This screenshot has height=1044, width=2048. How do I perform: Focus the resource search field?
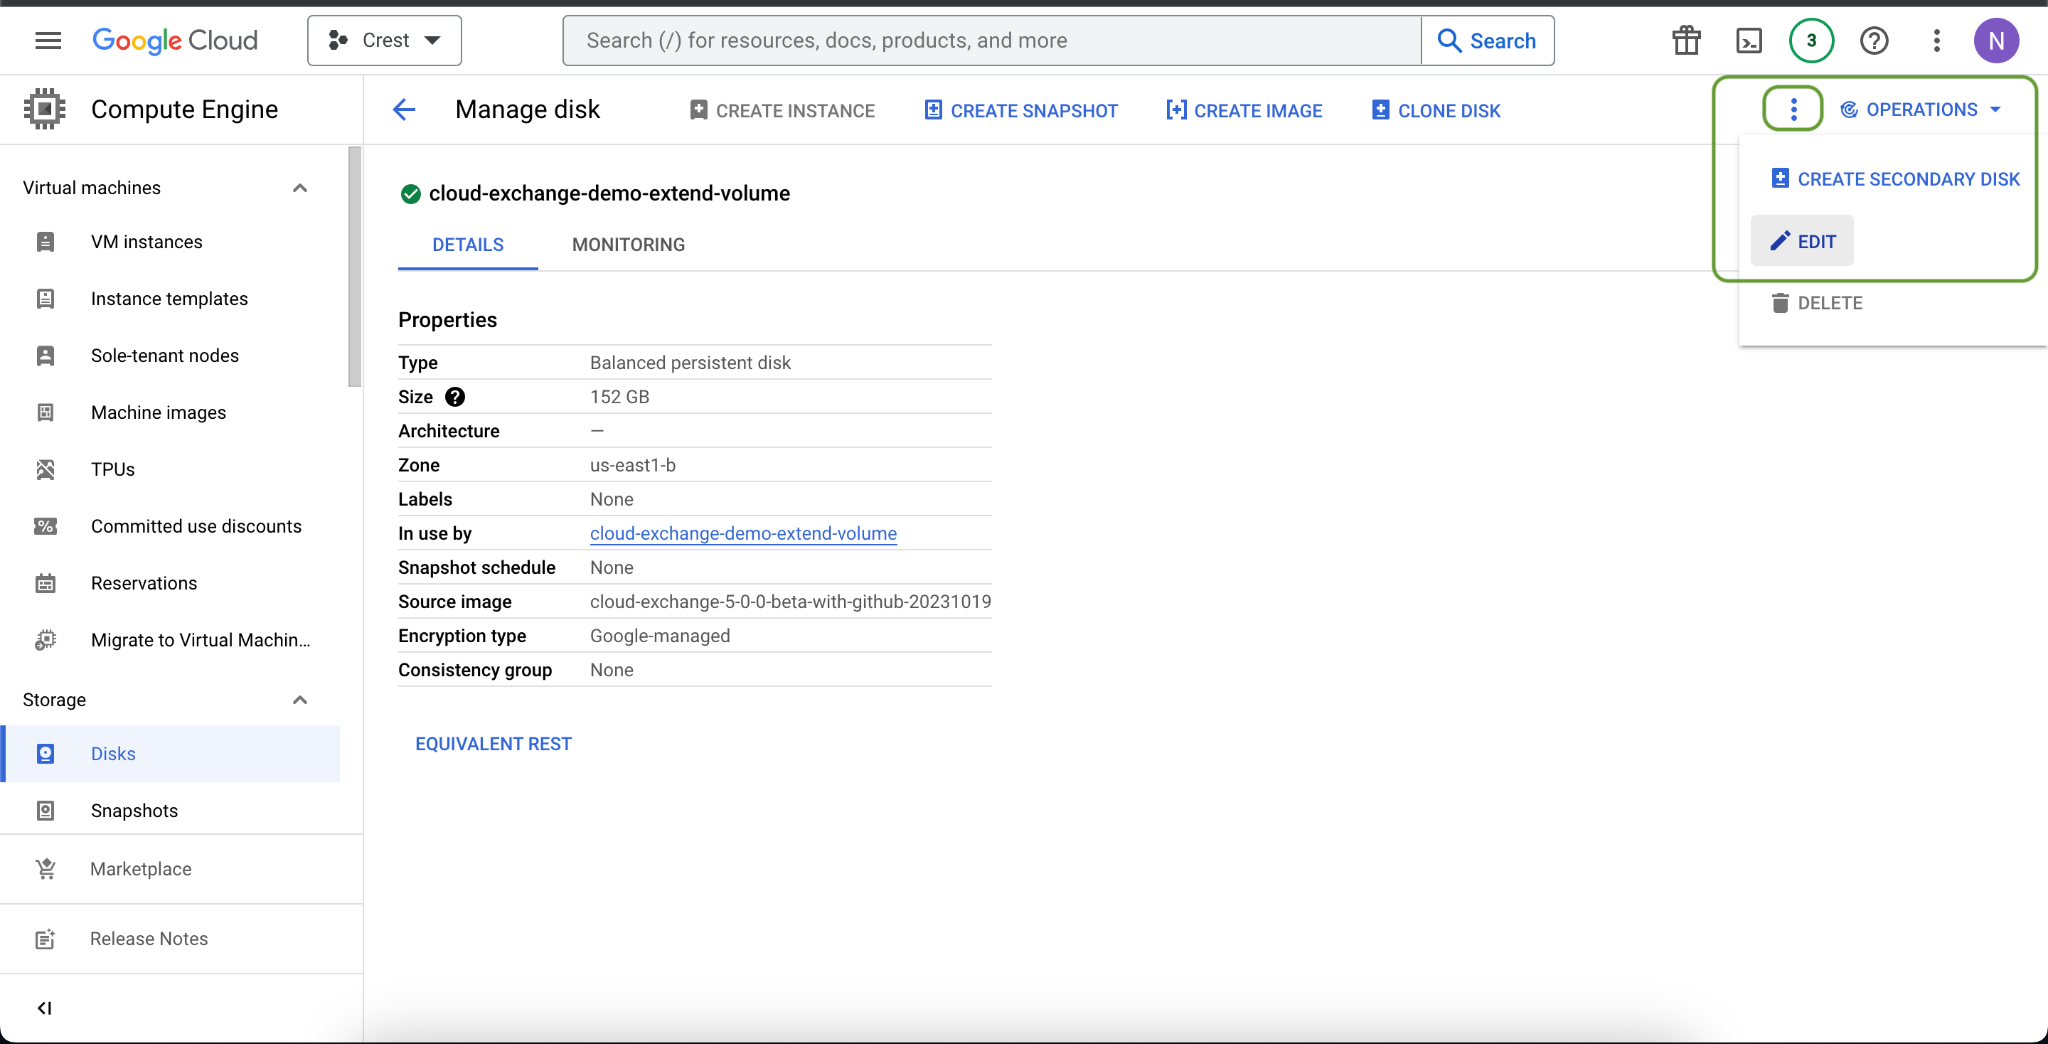point(992,40)
